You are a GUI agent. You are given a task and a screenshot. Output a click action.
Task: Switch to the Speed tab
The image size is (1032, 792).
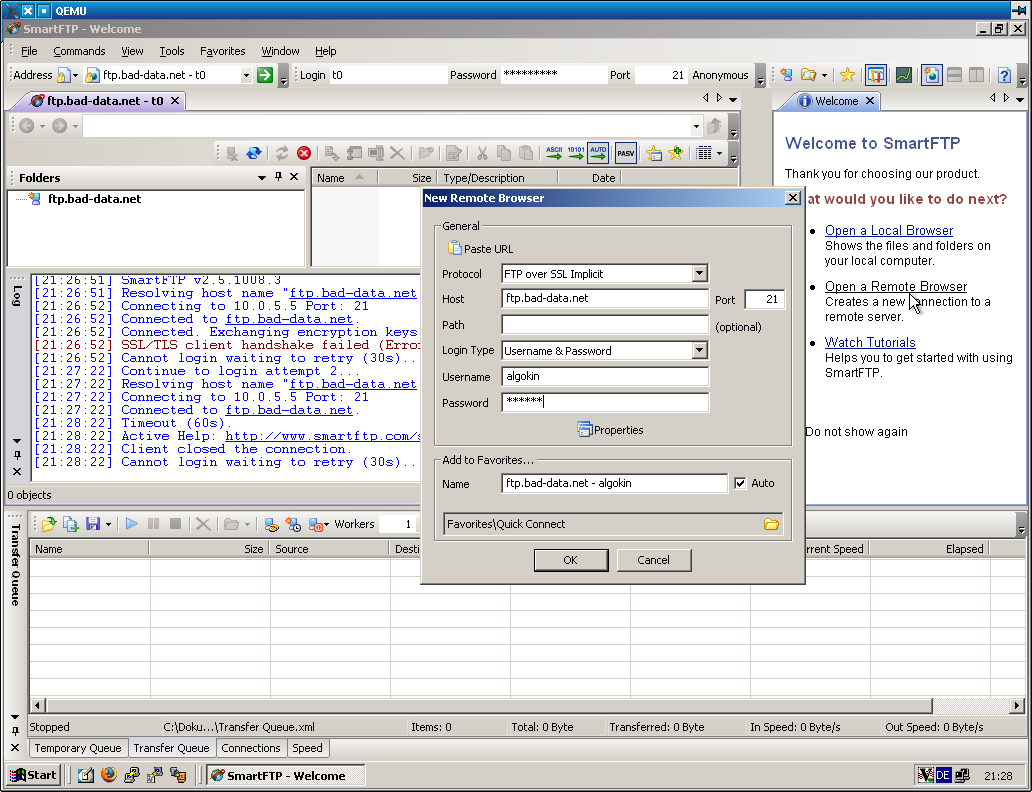(x=307, y=748)
